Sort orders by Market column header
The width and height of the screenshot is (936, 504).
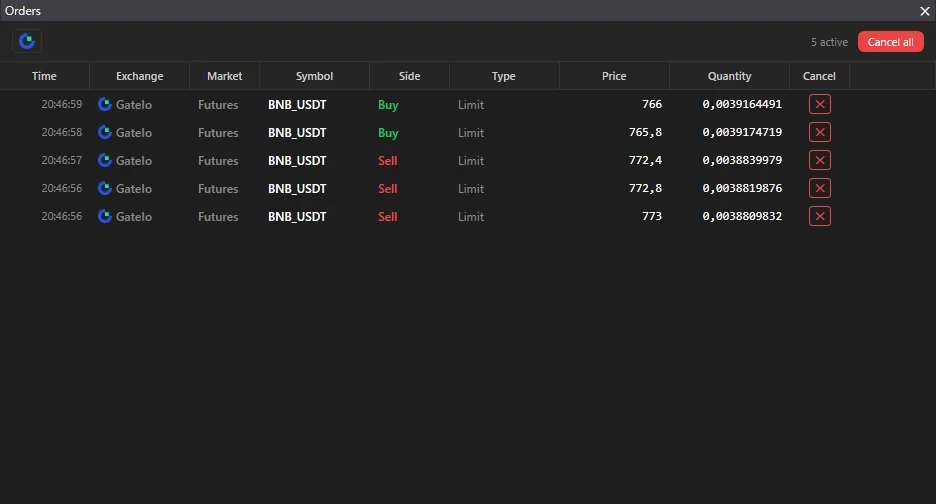tap(224, 76)
